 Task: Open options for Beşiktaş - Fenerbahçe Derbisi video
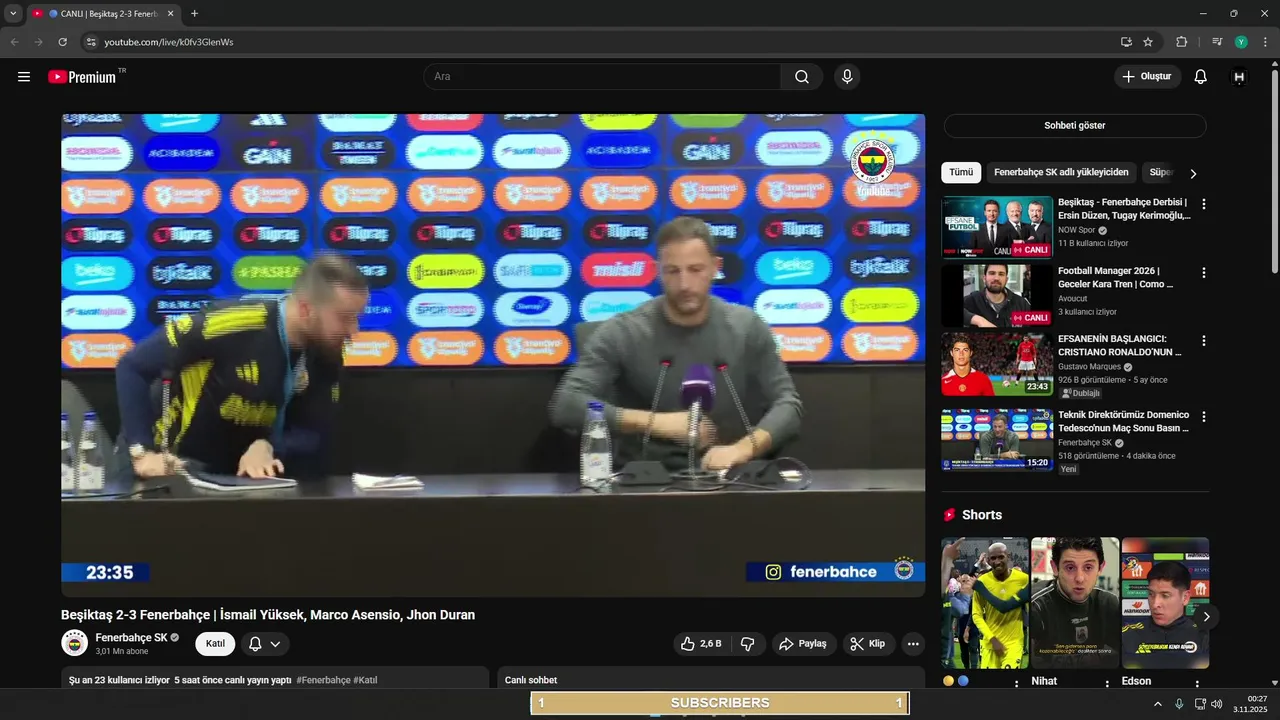pos(1204,204)
